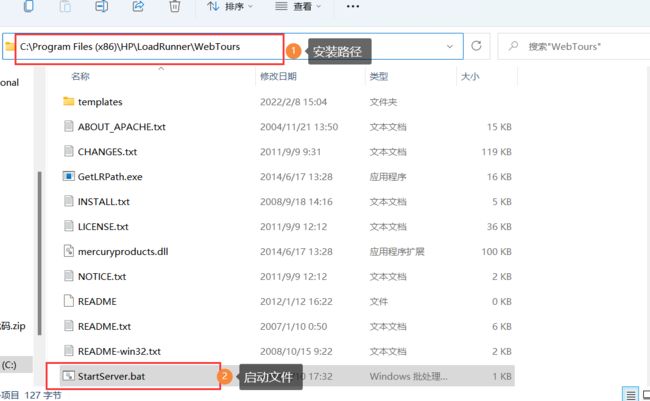Open the 查看 view dropdown
The height and width of the screenshot is (401, 650).
[x=298, y=6]
